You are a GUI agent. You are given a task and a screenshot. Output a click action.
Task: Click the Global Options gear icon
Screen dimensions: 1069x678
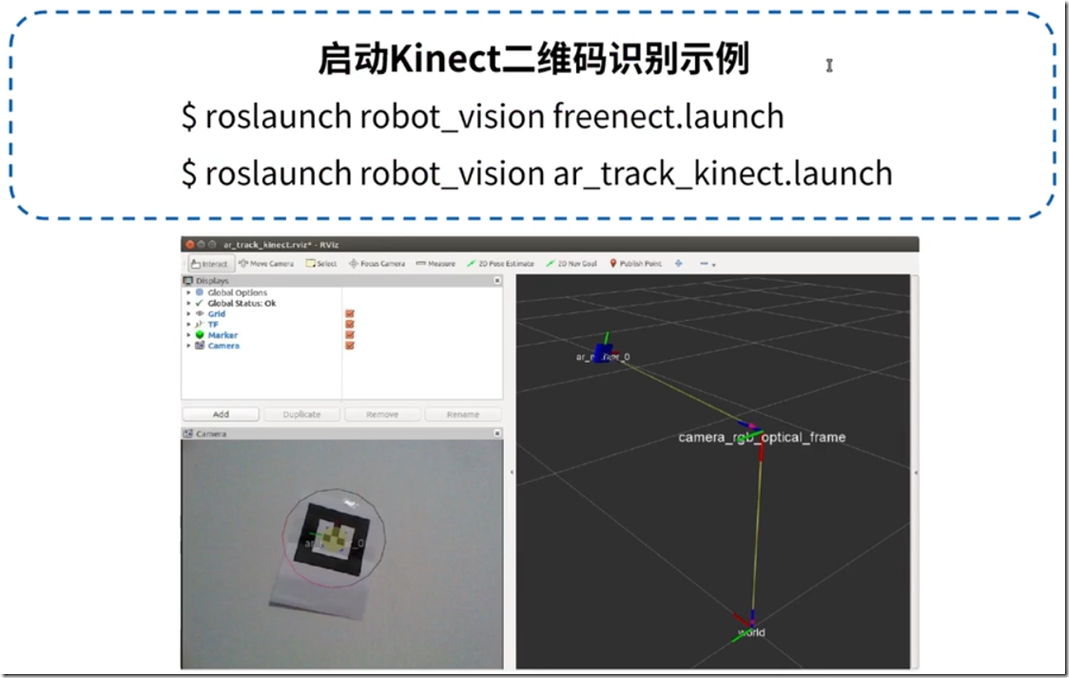click(200, 292)
